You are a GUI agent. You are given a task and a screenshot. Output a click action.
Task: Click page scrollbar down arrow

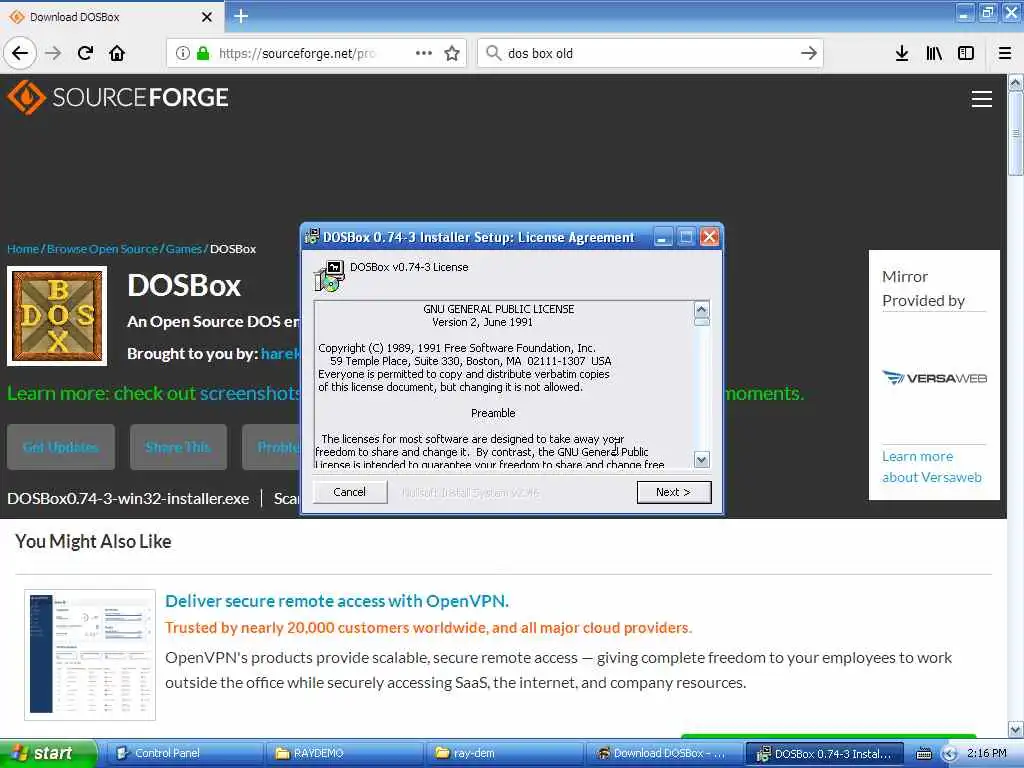[x=1016, y=729]
